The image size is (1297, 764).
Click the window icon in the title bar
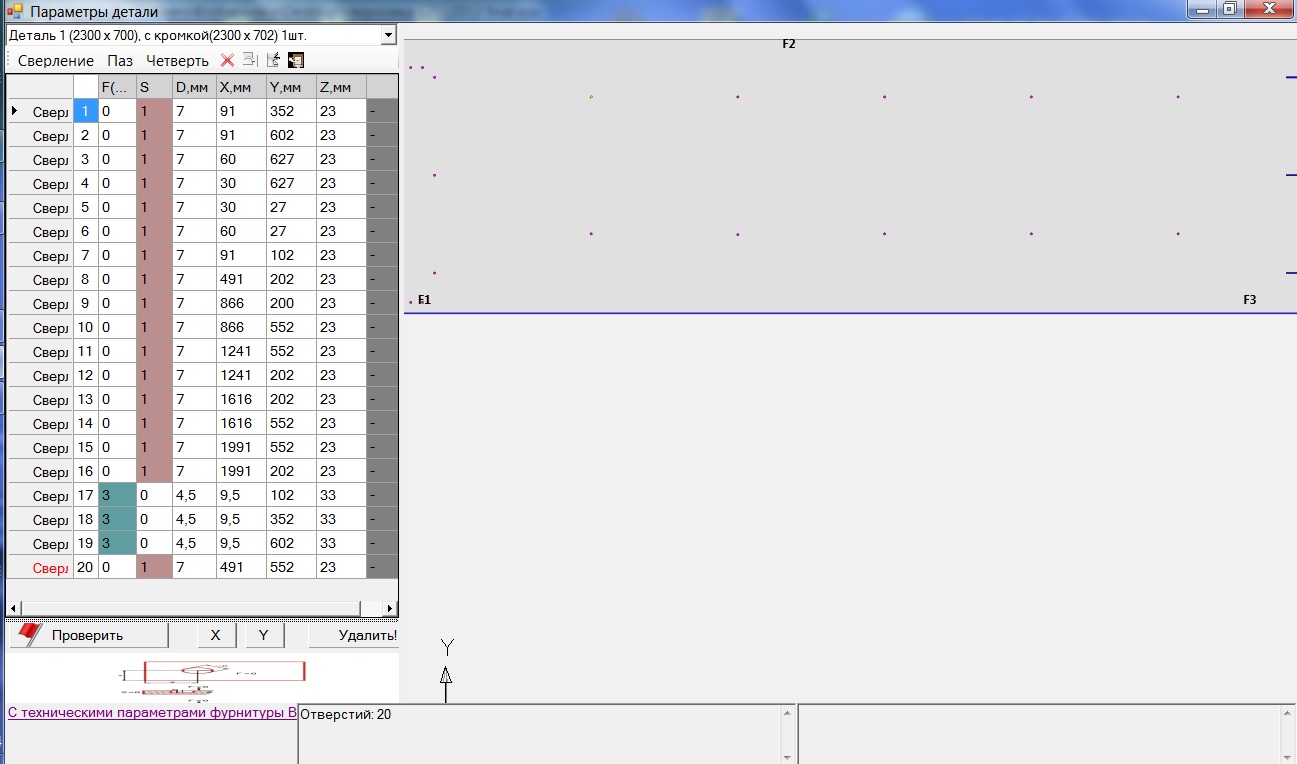point(14,12)
